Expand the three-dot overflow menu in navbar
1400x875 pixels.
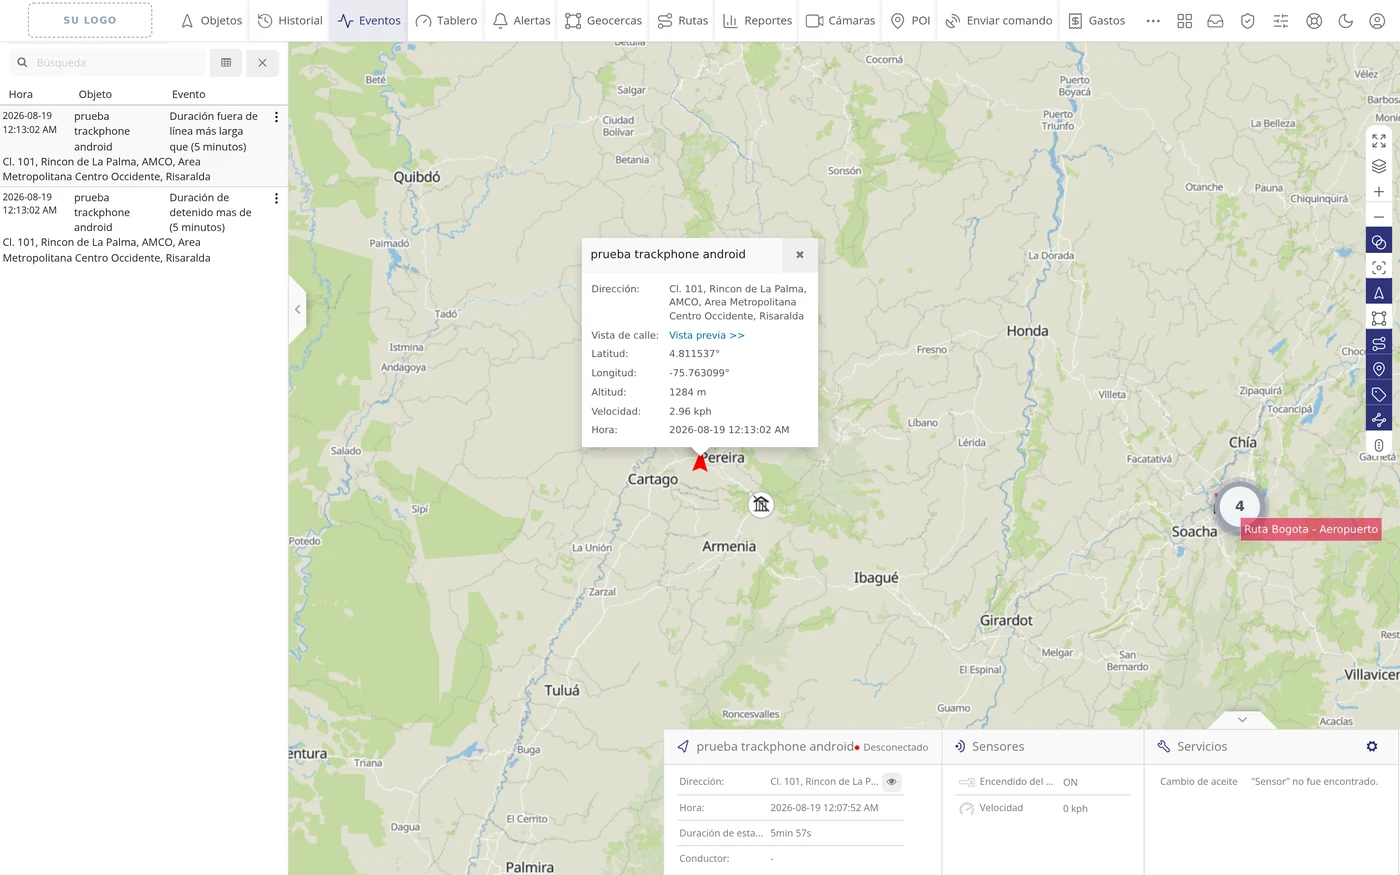pyautogui.click(x=1153, y=20)
